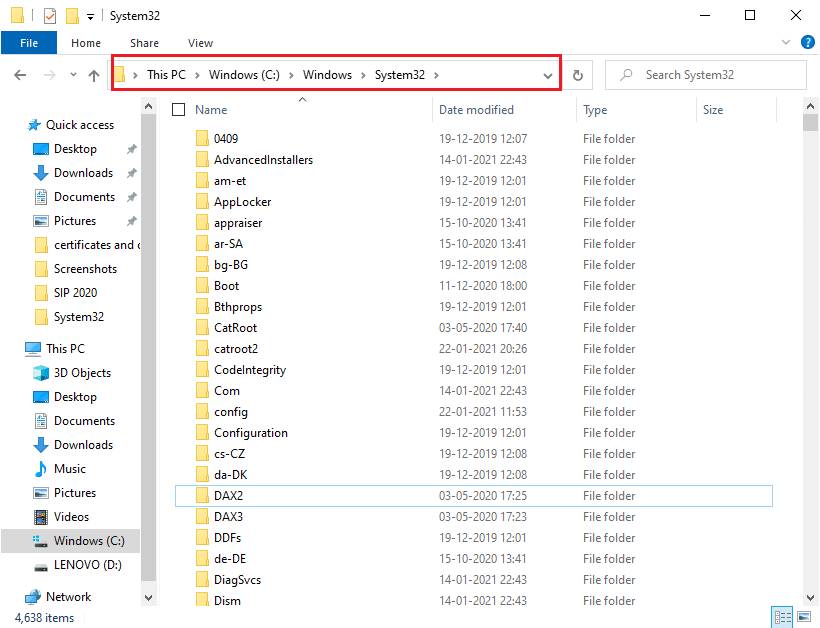Click navigation pane scroll up arrow

(149, 107)
